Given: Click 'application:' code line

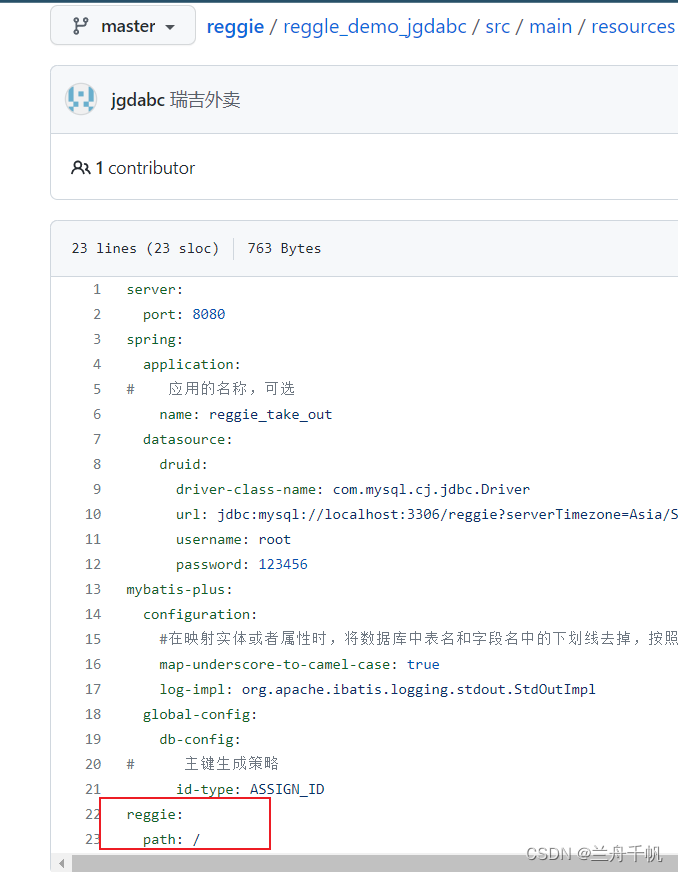Looking at the screenshot, I should tap(192, 364).
